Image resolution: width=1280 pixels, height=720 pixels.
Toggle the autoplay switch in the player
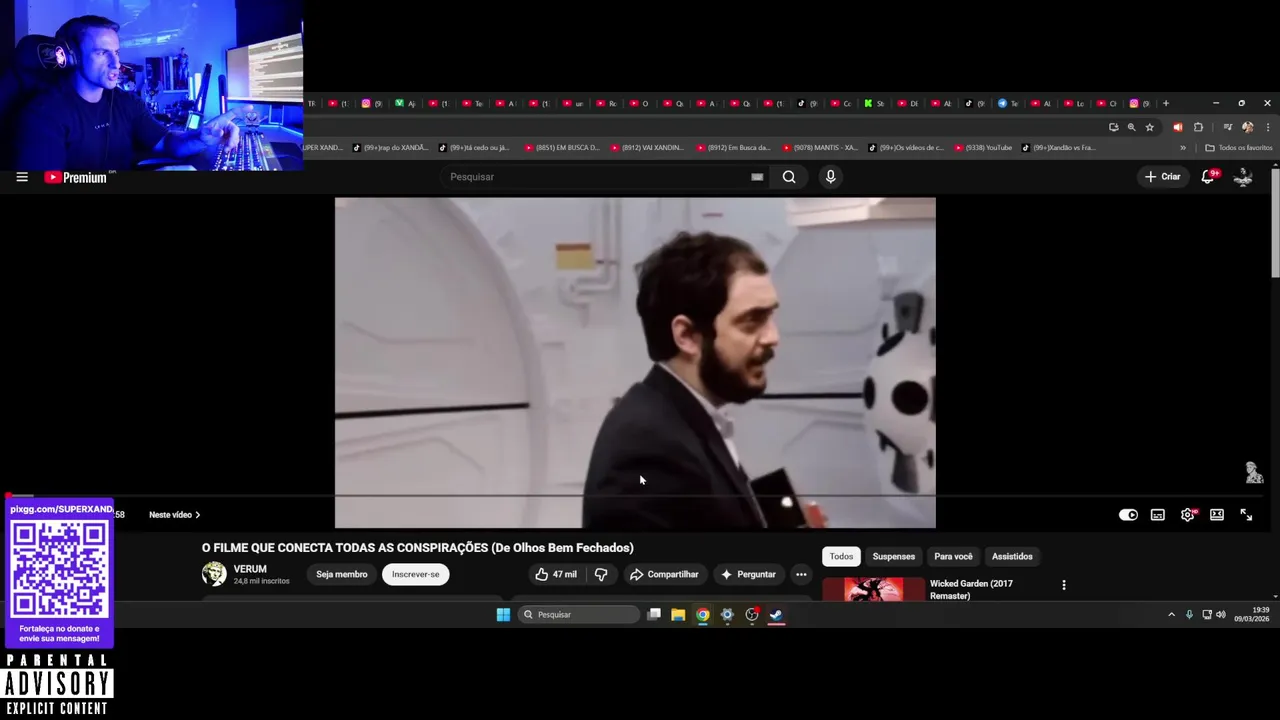pos(1128,515)
